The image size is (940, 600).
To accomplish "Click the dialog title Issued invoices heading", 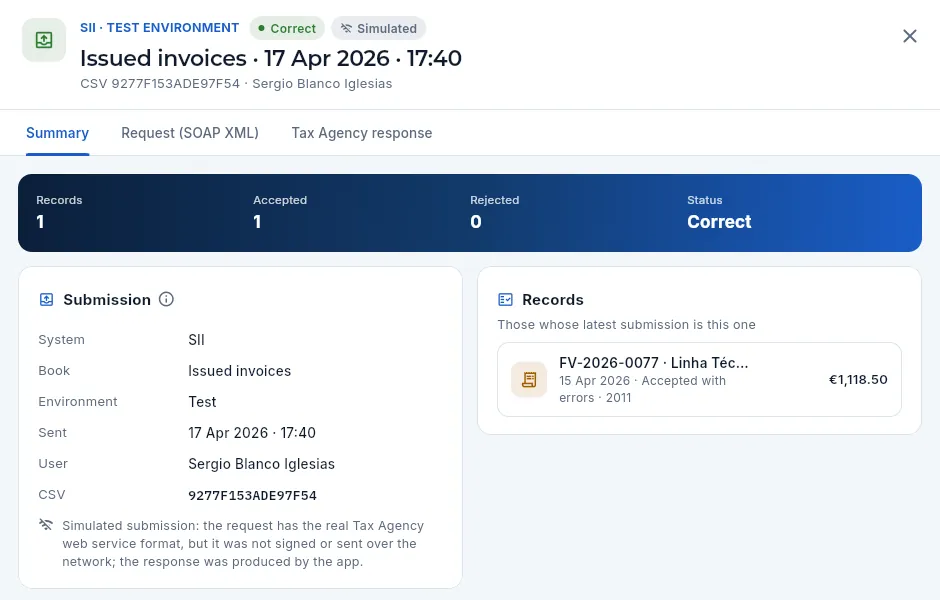I will click(271, 58).
